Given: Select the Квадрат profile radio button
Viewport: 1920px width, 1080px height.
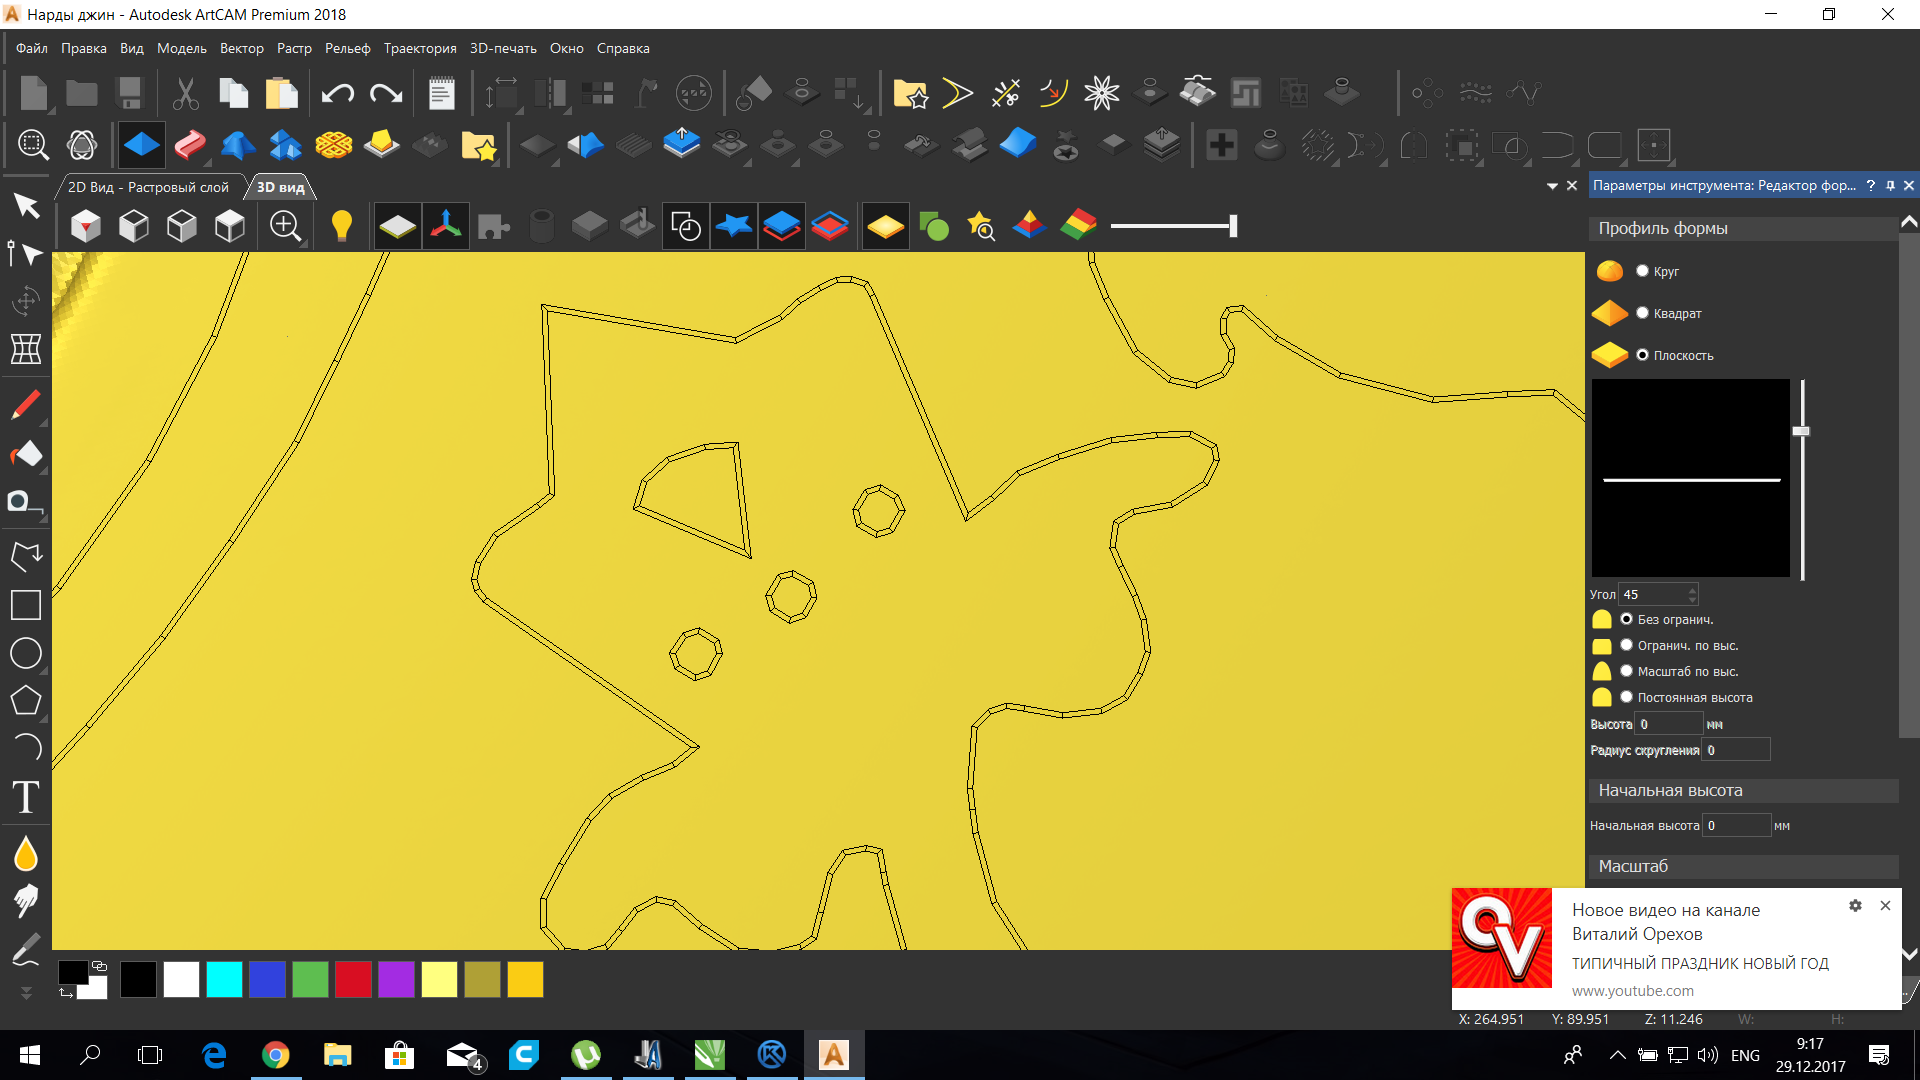Looking at the screenshot, I should pyautogui.click(x=1642, y=313).
